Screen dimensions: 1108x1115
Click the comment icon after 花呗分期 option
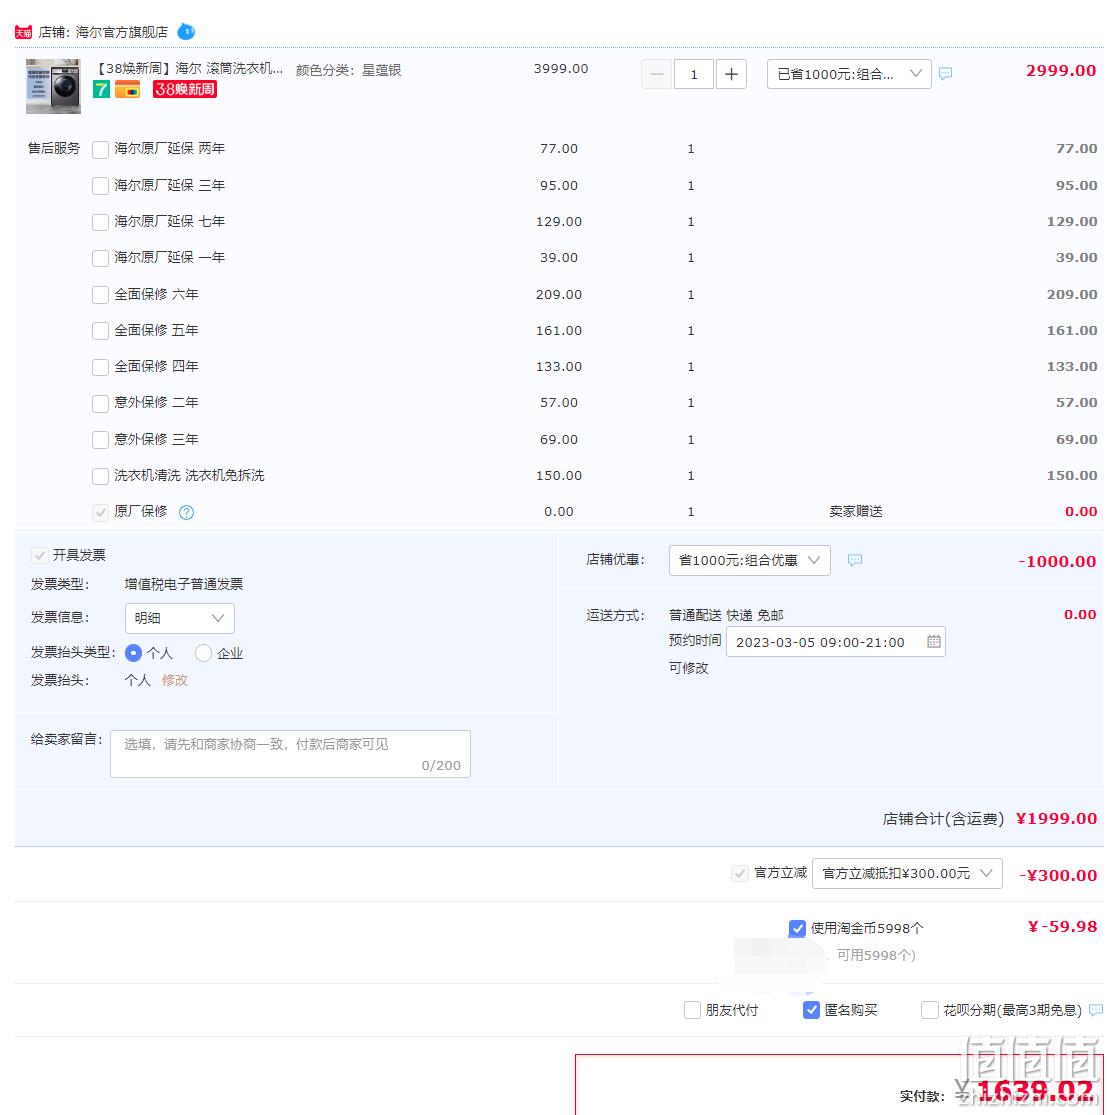coord(1096,1010)
